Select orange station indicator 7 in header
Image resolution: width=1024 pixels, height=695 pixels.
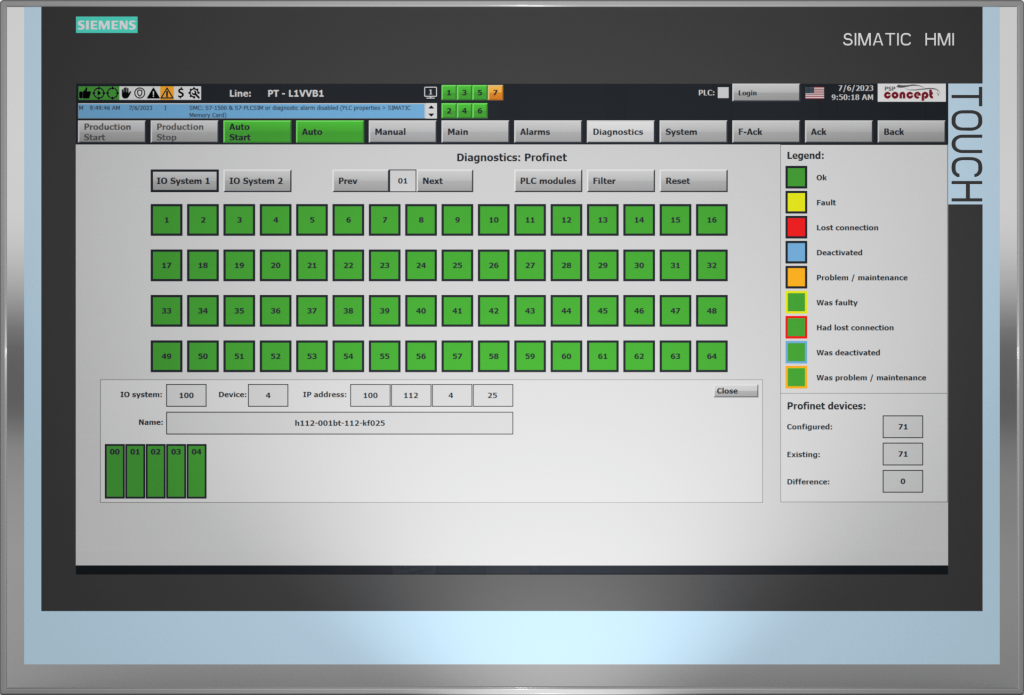pyautogui.click(x=495, y=93)
